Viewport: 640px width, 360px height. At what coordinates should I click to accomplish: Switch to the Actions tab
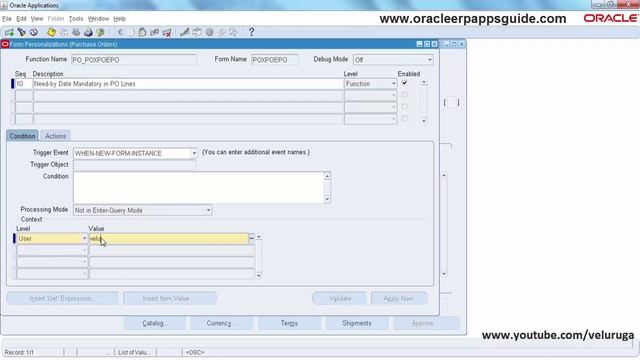56,136
